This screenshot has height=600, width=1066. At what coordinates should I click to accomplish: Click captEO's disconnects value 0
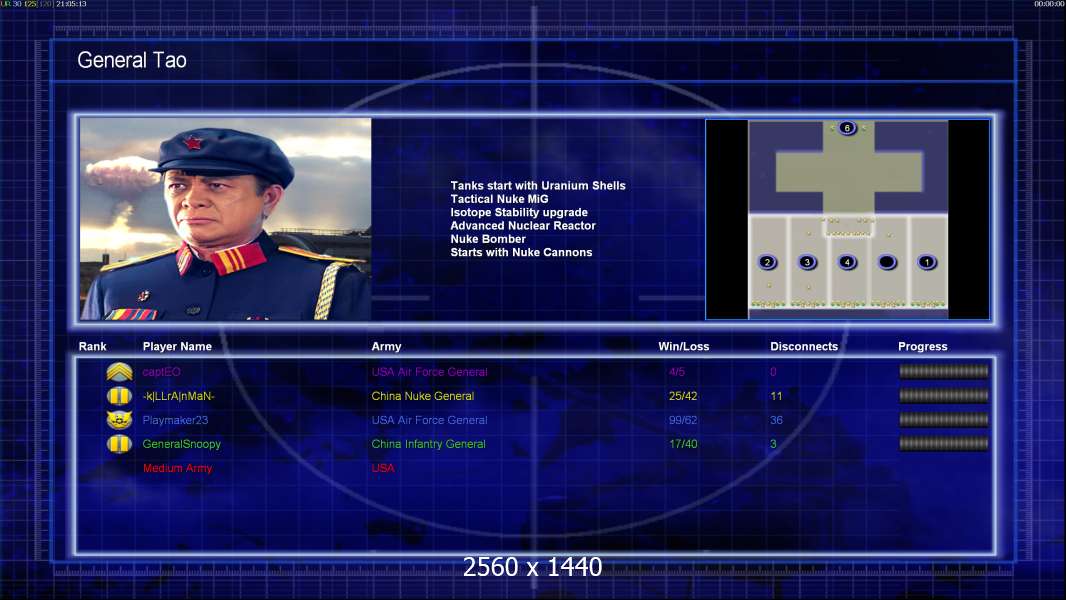click(773, 372)
